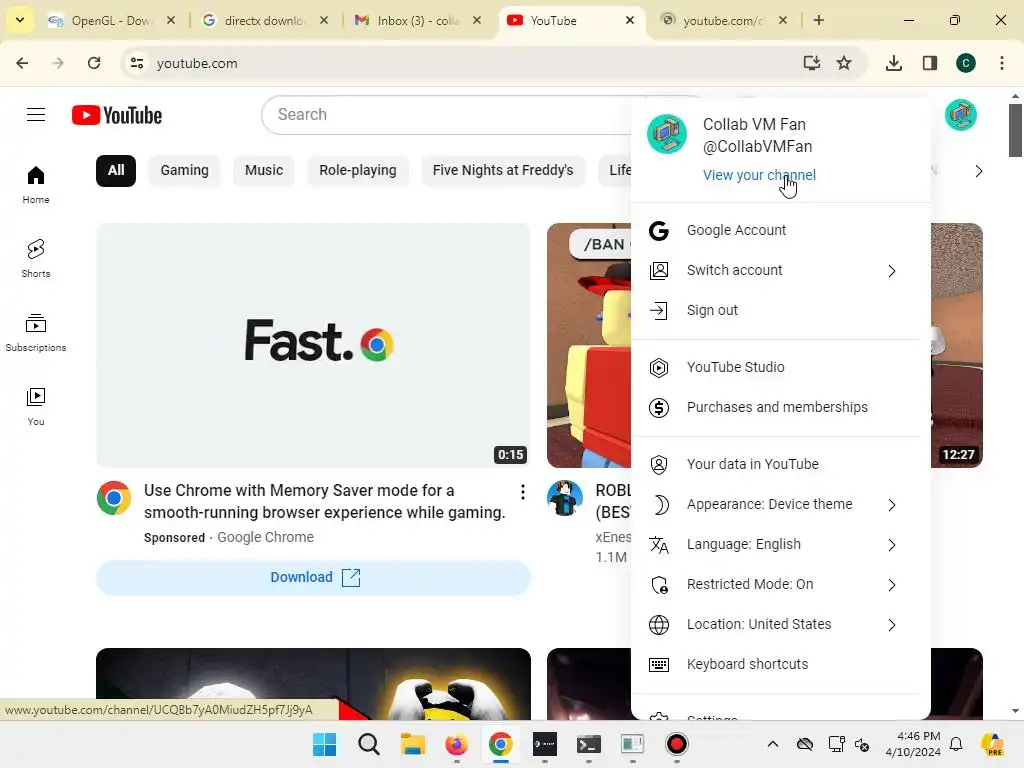This screenshot has height=768, width=1024.
Task: Select the Music filter chip
Action: [264, 170]
